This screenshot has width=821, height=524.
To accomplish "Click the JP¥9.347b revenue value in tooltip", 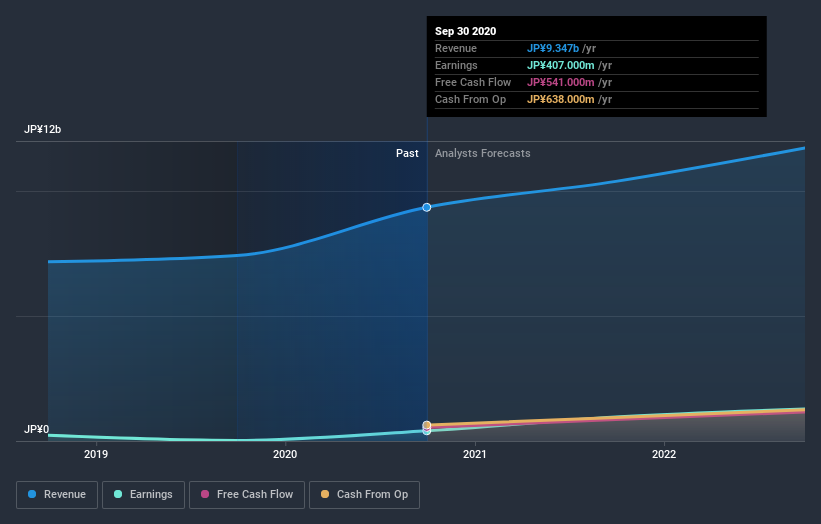I will (x=552, y=48).
